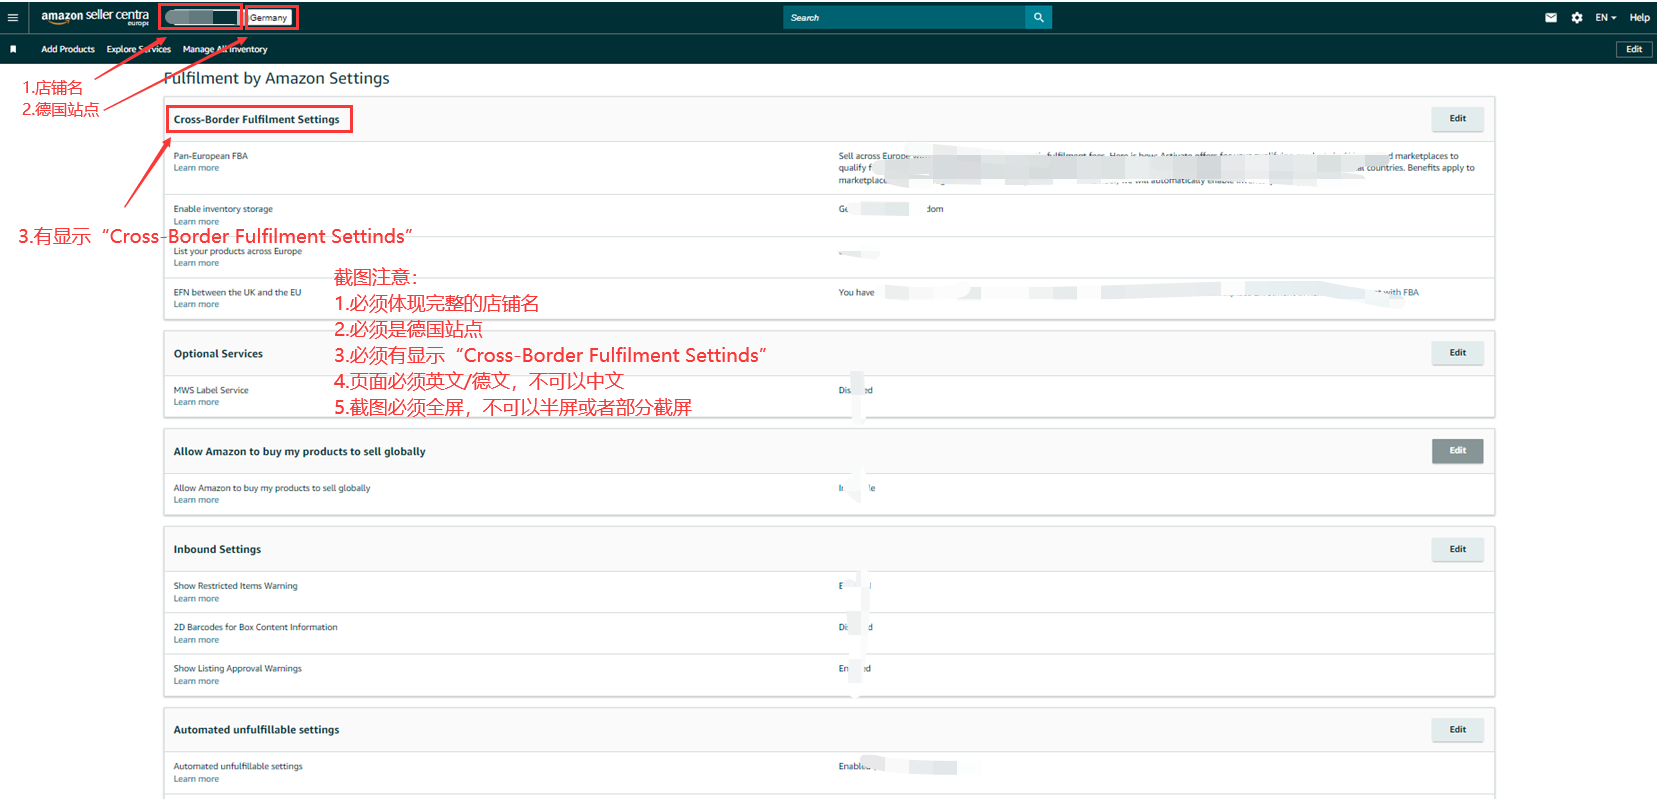Click the MWS Label Service row label

211,390
